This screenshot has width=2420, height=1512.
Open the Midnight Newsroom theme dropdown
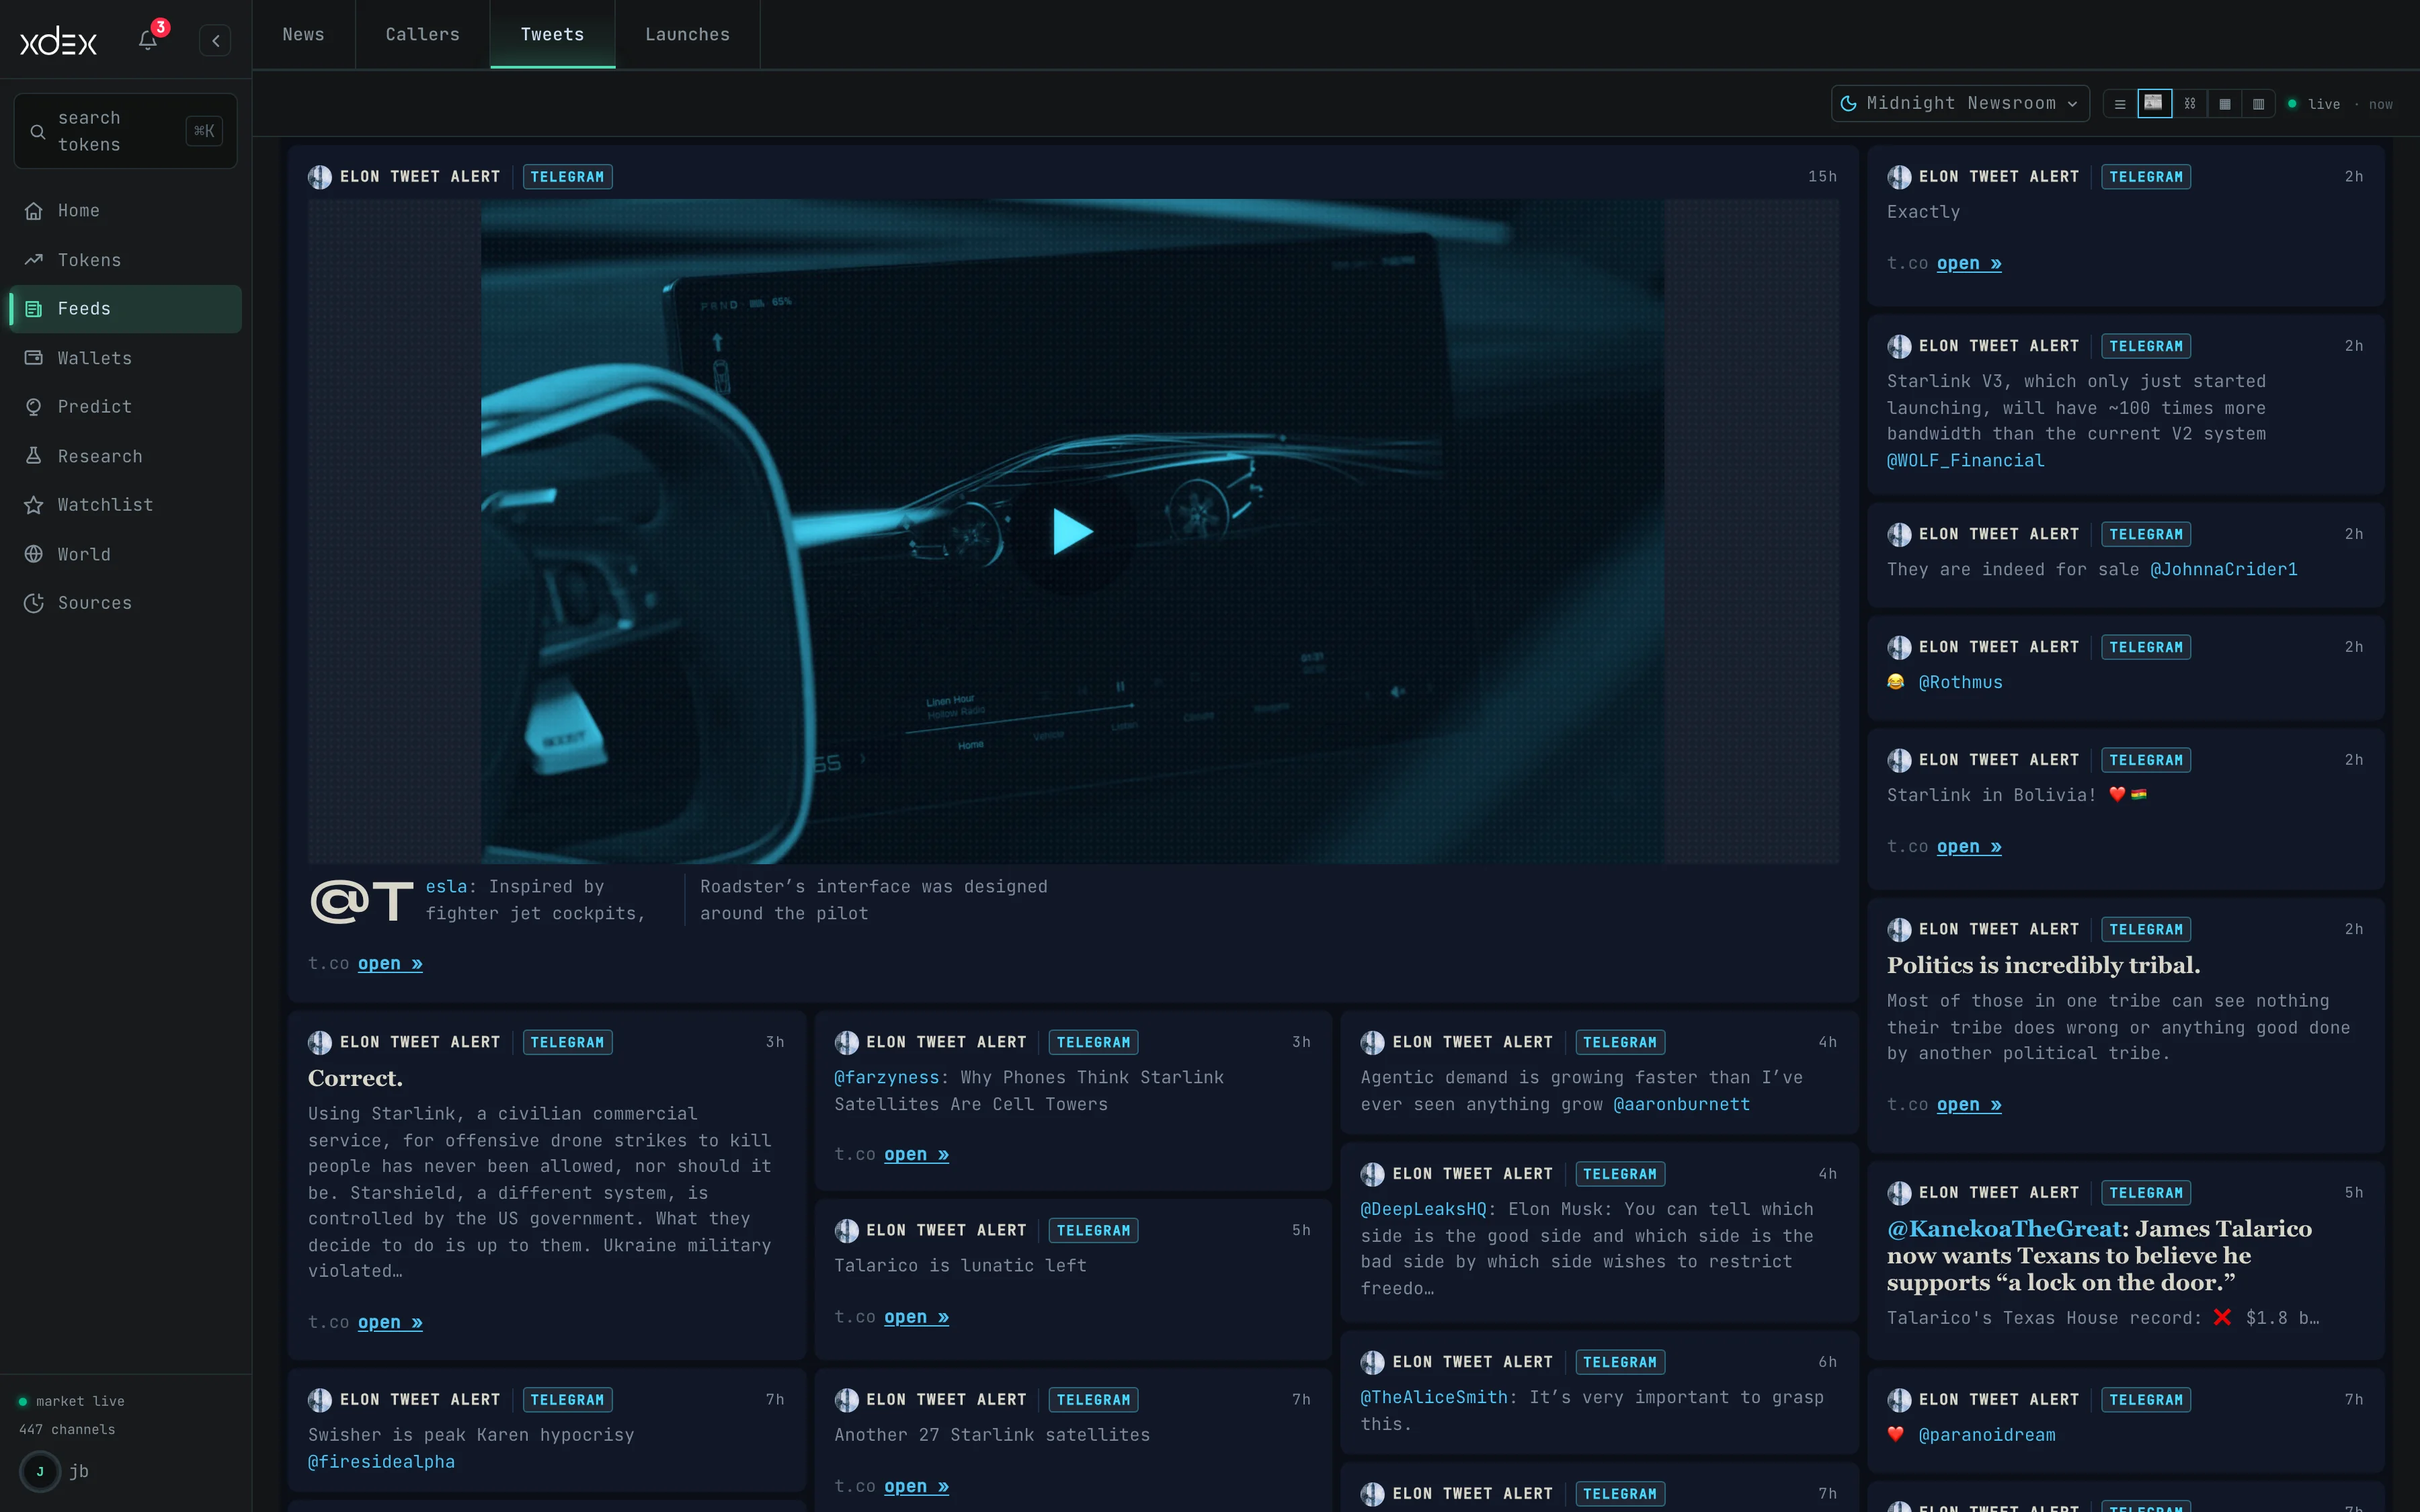click(1960, 103)
